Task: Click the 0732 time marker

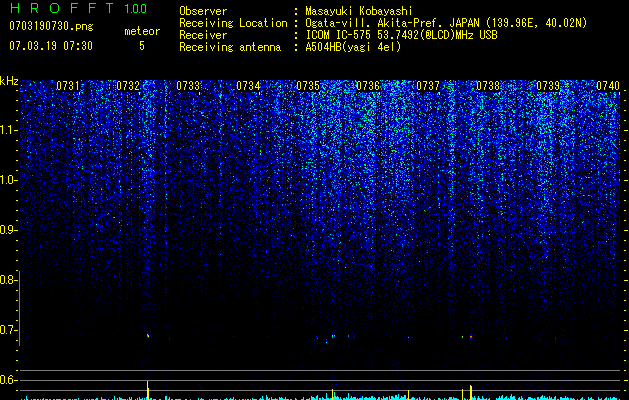Action: tap(128, 86)
